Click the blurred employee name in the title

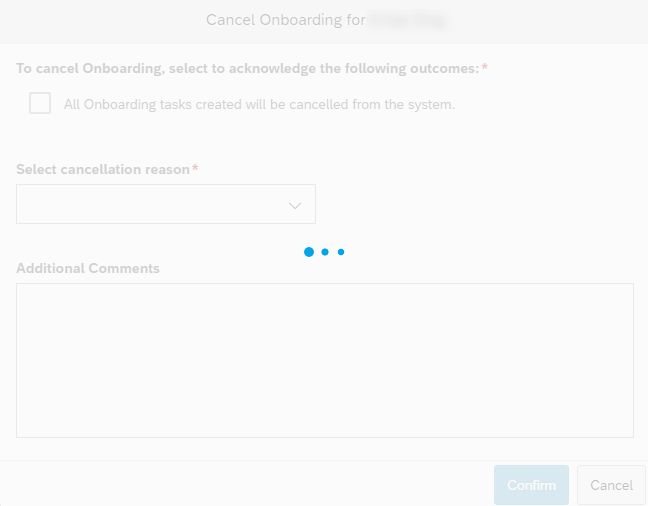(x=407, y=21)
